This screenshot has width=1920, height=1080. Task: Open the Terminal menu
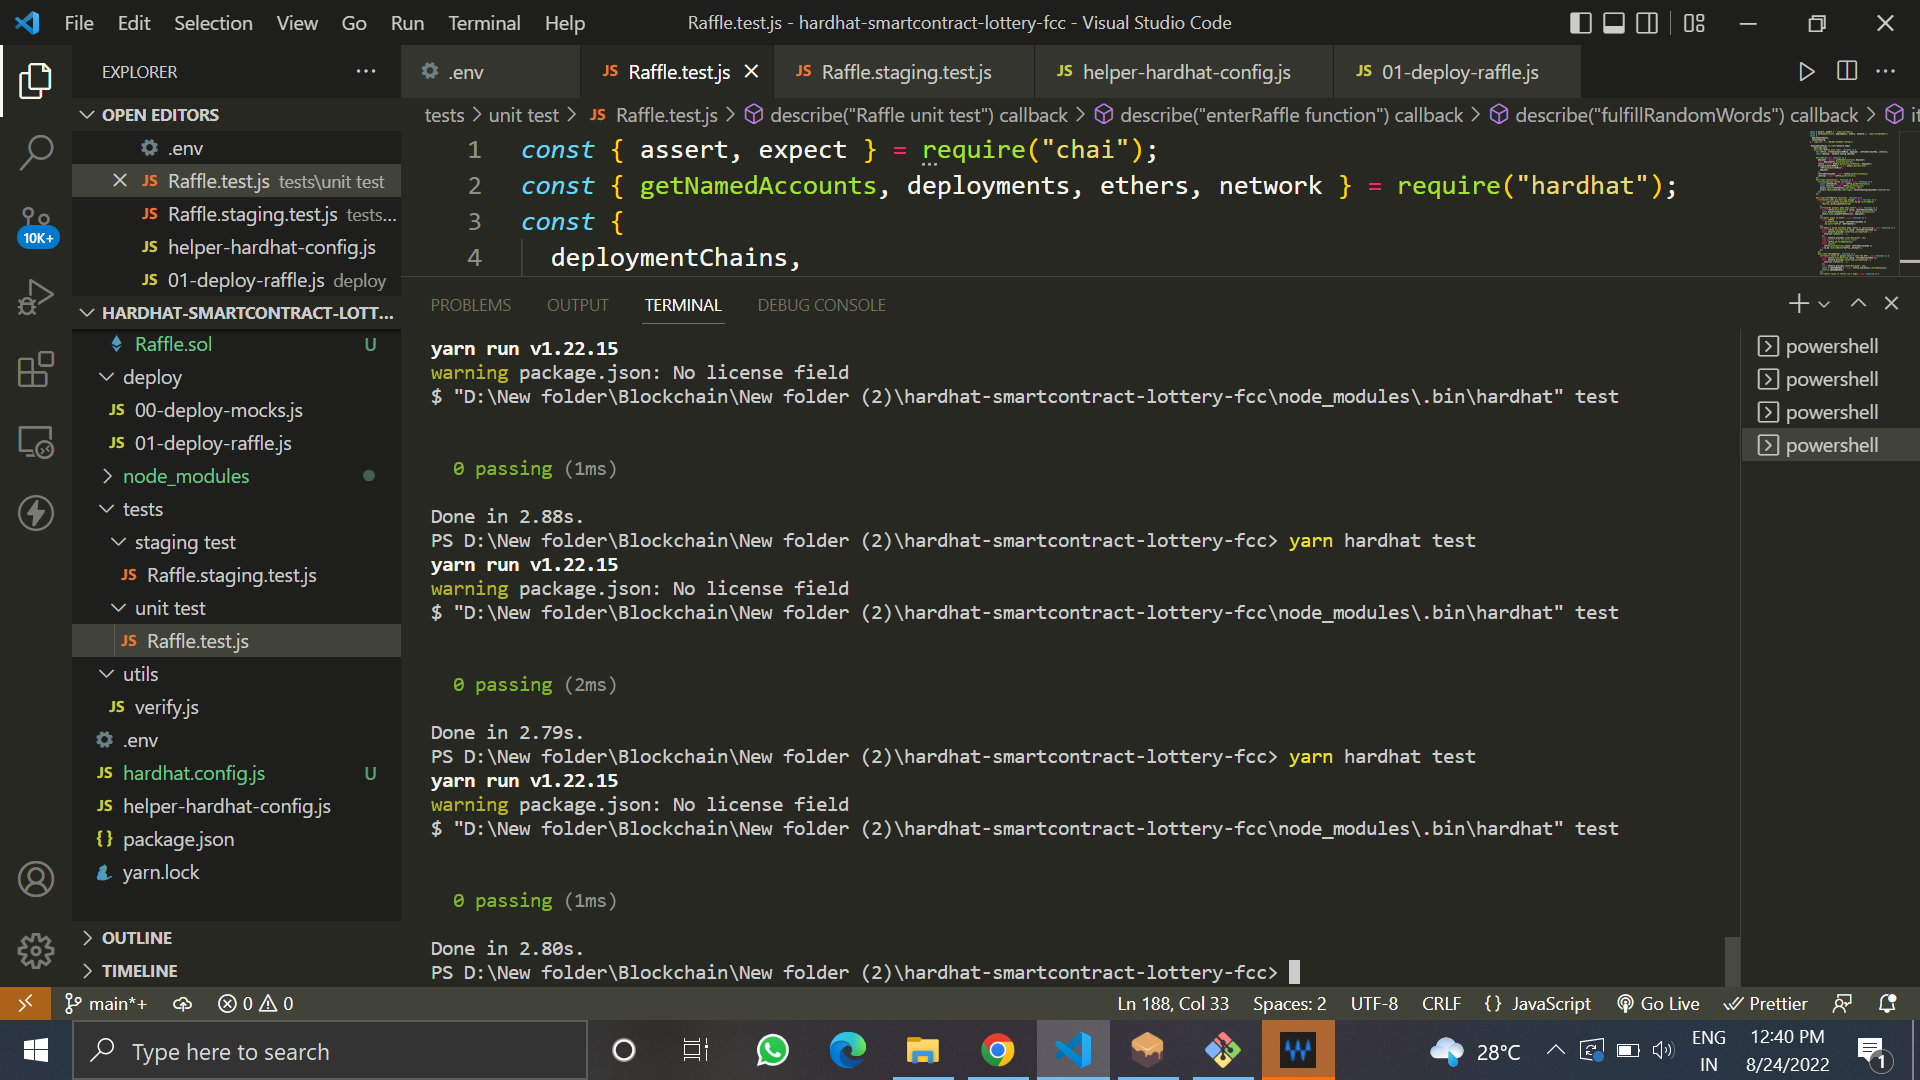tap(484, 23)
